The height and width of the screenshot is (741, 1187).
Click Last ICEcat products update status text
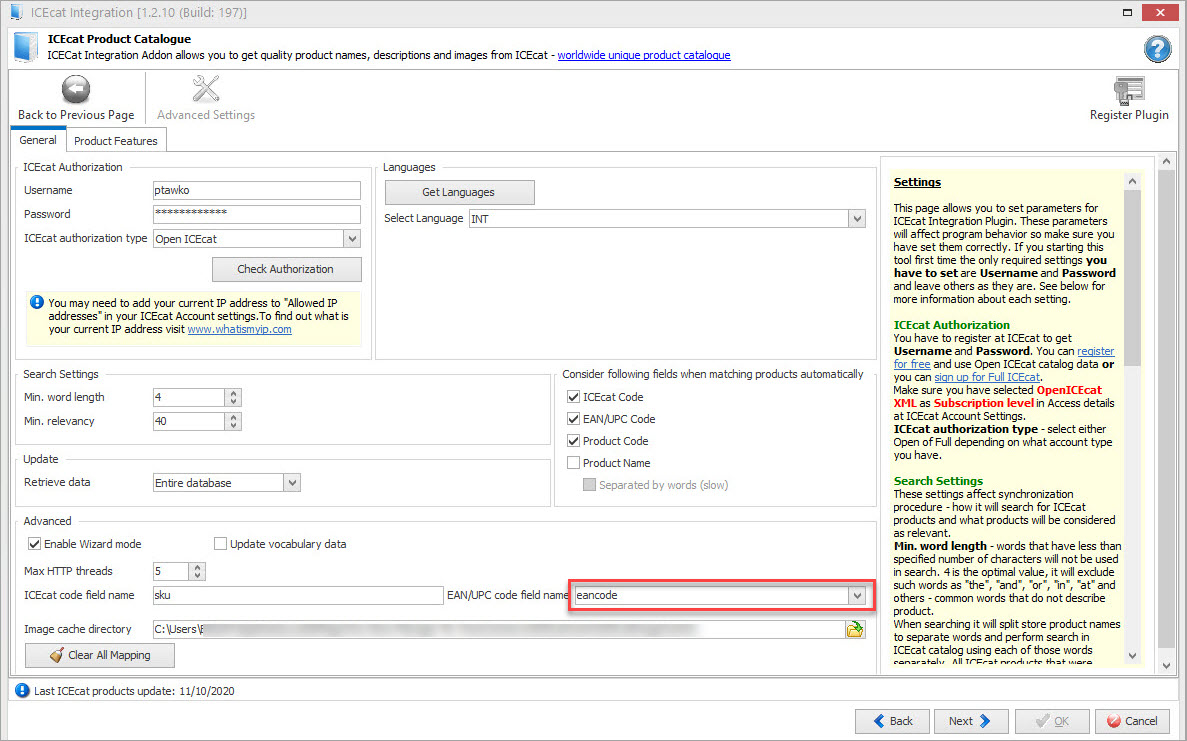click(134, 691)
